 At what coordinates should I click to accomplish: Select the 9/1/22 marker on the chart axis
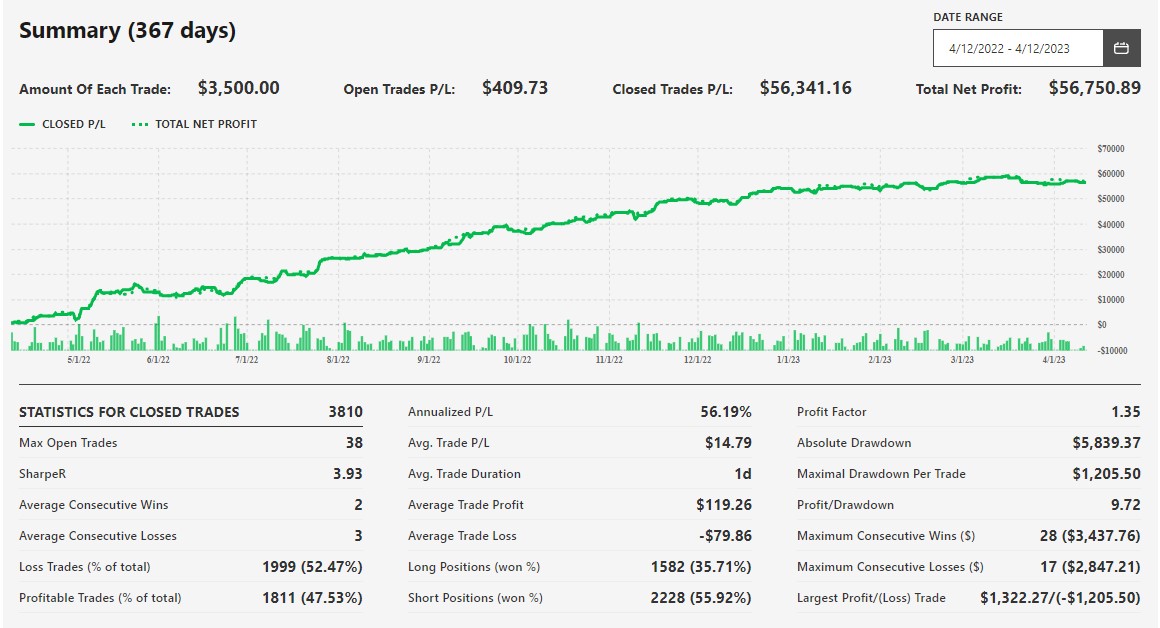click(428, 359)
